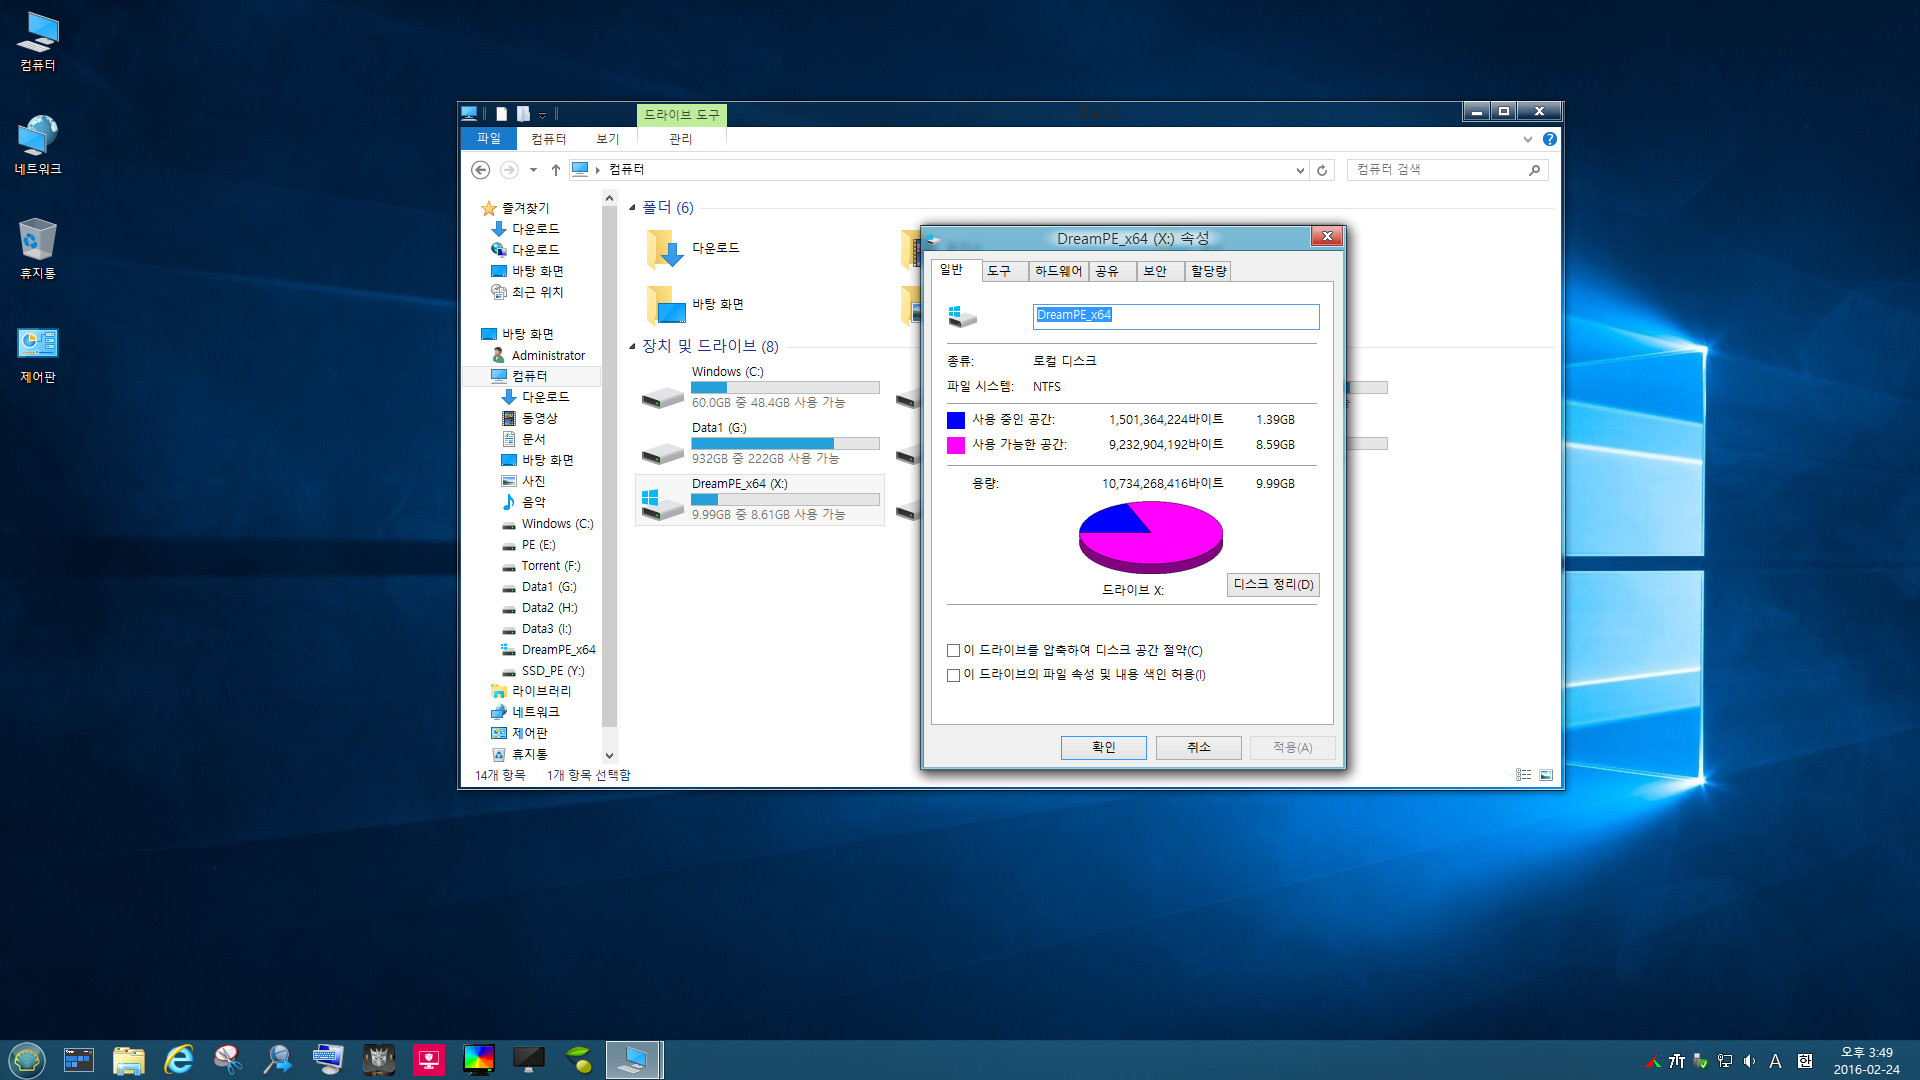Viewport: 1920px width, 1080px height.
Task: Click the magenta free-space color swatch
Action: 956,445
